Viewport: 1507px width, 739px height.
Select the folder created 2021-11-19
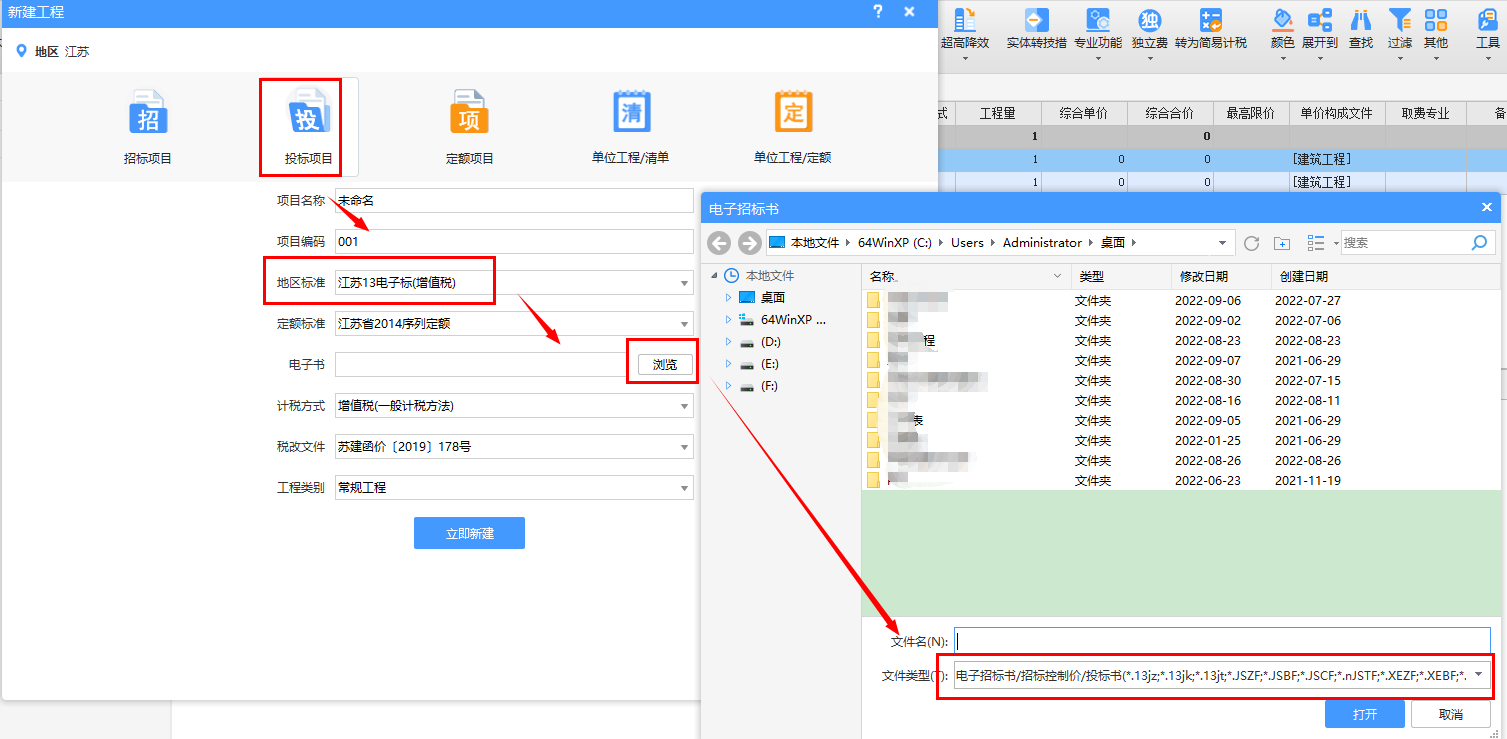(x=1181, y=480)
